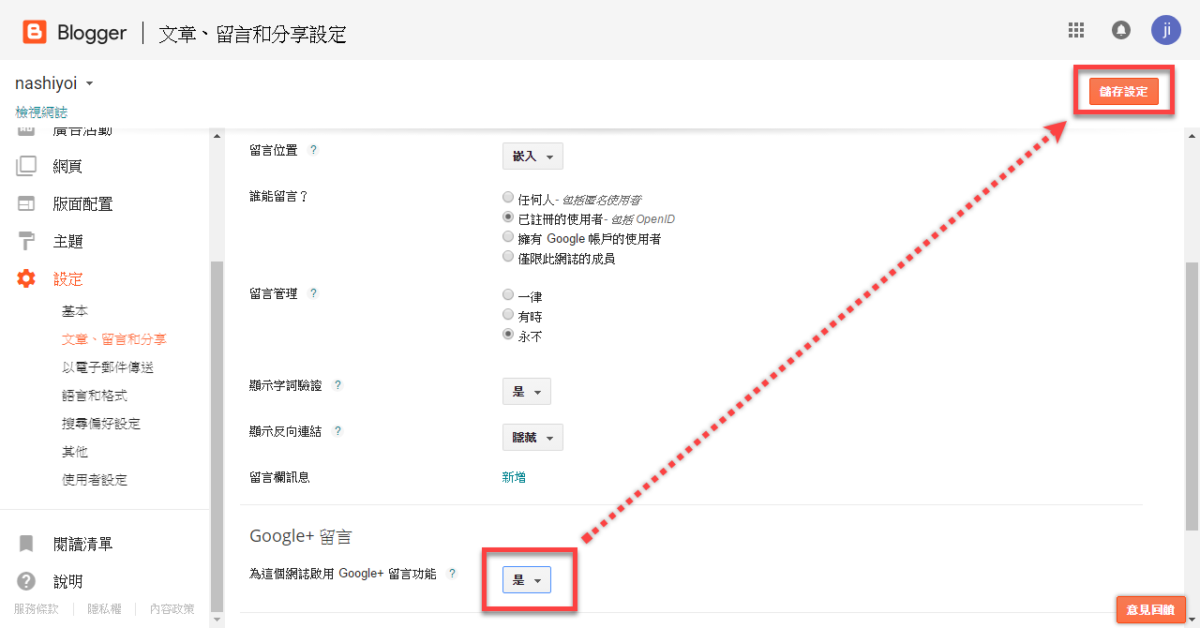Click the page vertical scrollbar
The image size is (1200, 628).
pyautogui.click(x=1192, y=395)
